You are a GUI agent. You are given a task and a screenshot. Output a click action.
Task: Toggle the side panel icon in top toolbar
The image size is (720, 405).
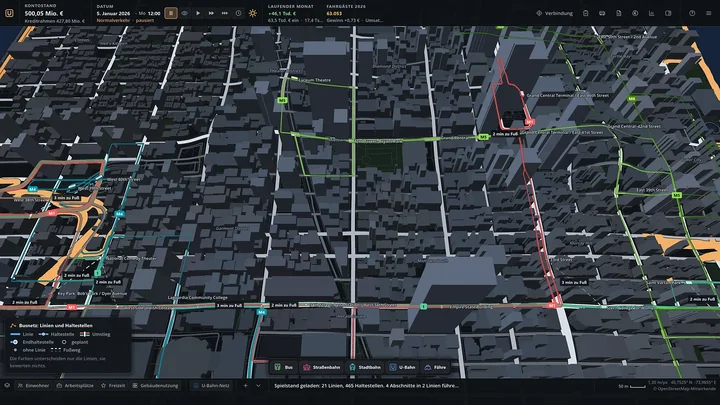pyautogui.click(x=668, y=13)
